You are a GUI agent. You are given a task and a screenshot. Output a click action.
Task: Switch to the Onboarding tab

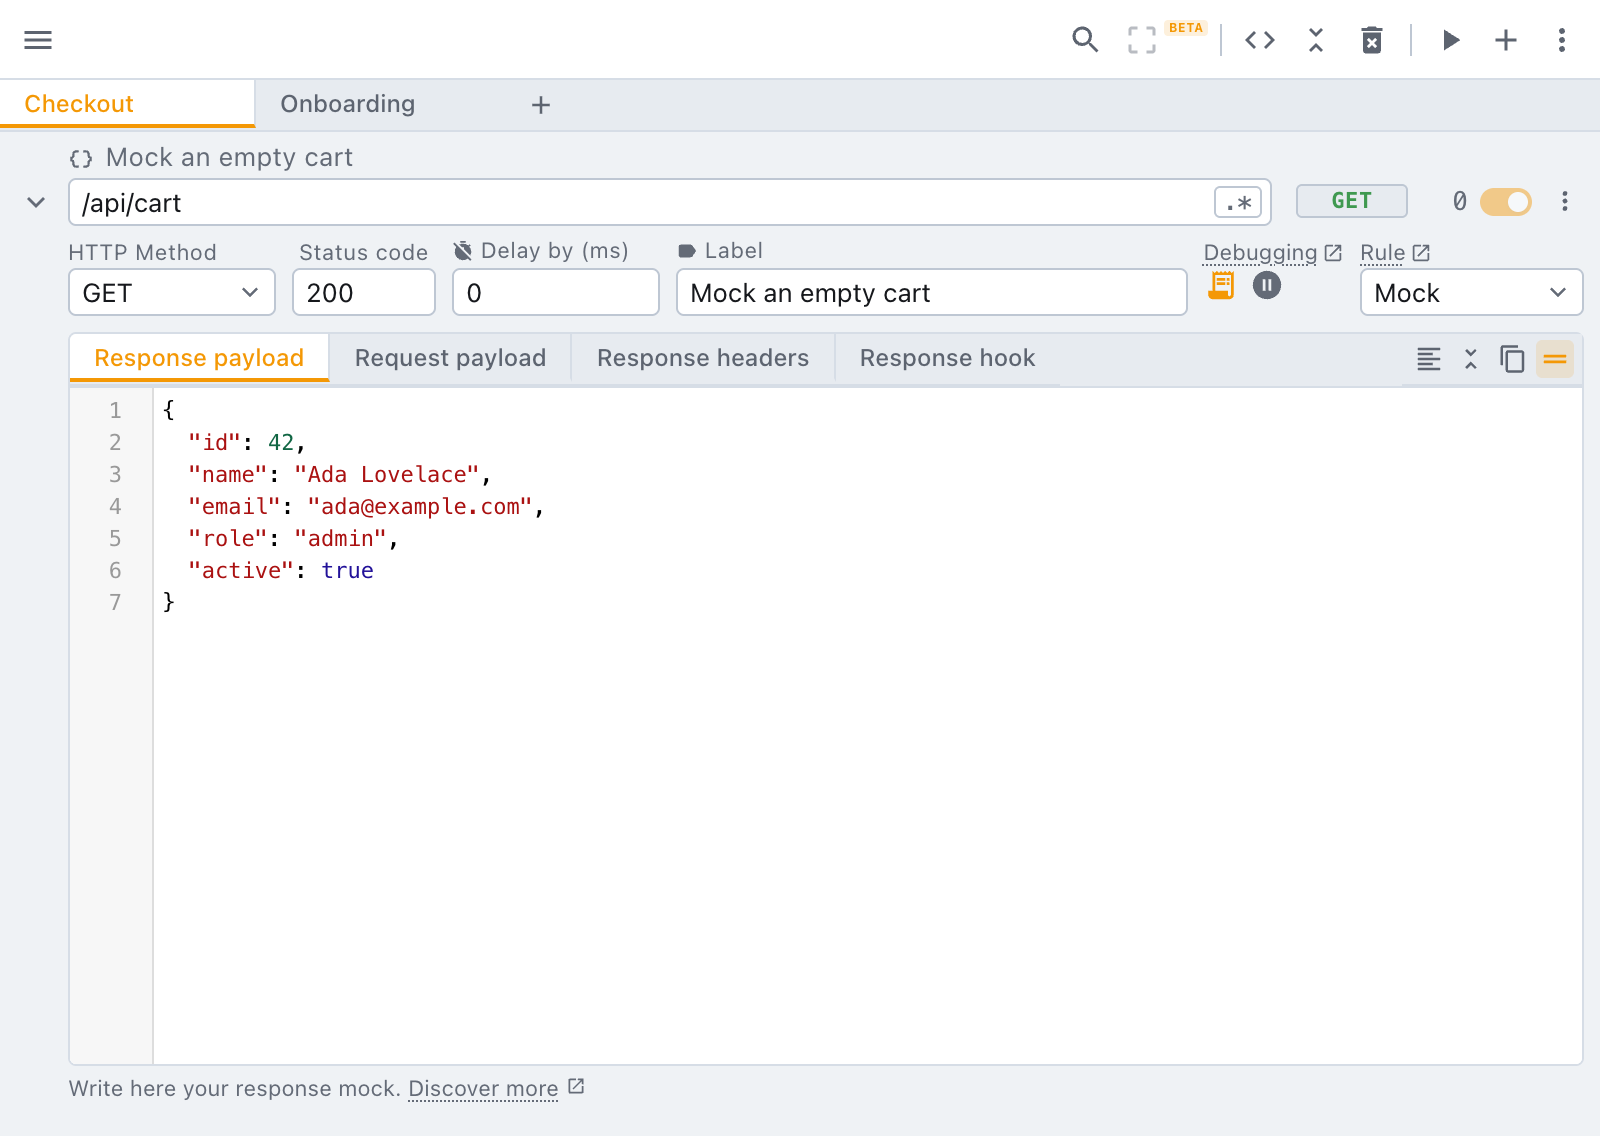tap(348, 104)
